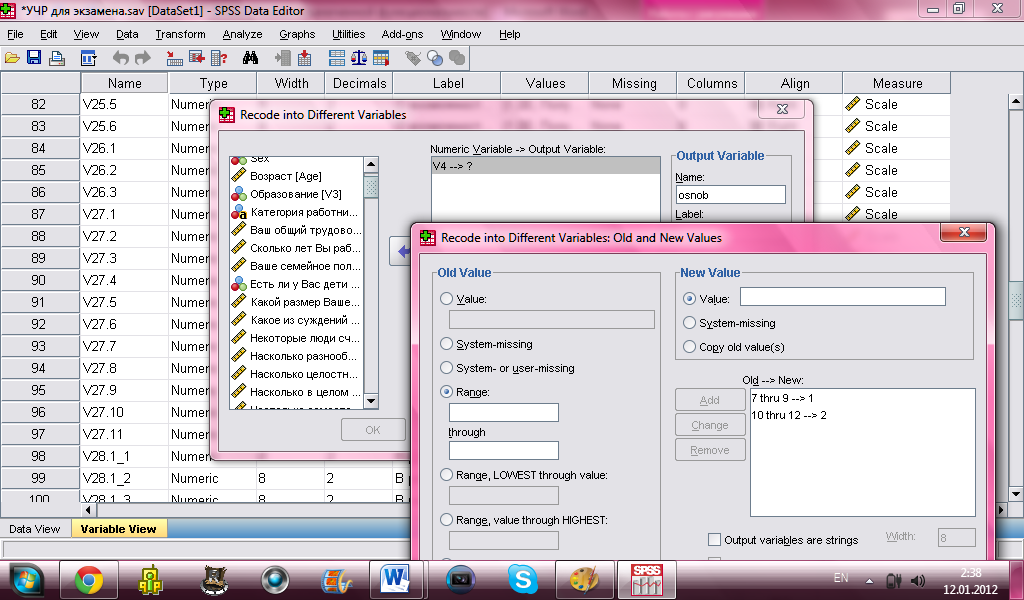1024x600 pixels.
Task: Insert variable toolbar icon
Action: coord(304,58)
